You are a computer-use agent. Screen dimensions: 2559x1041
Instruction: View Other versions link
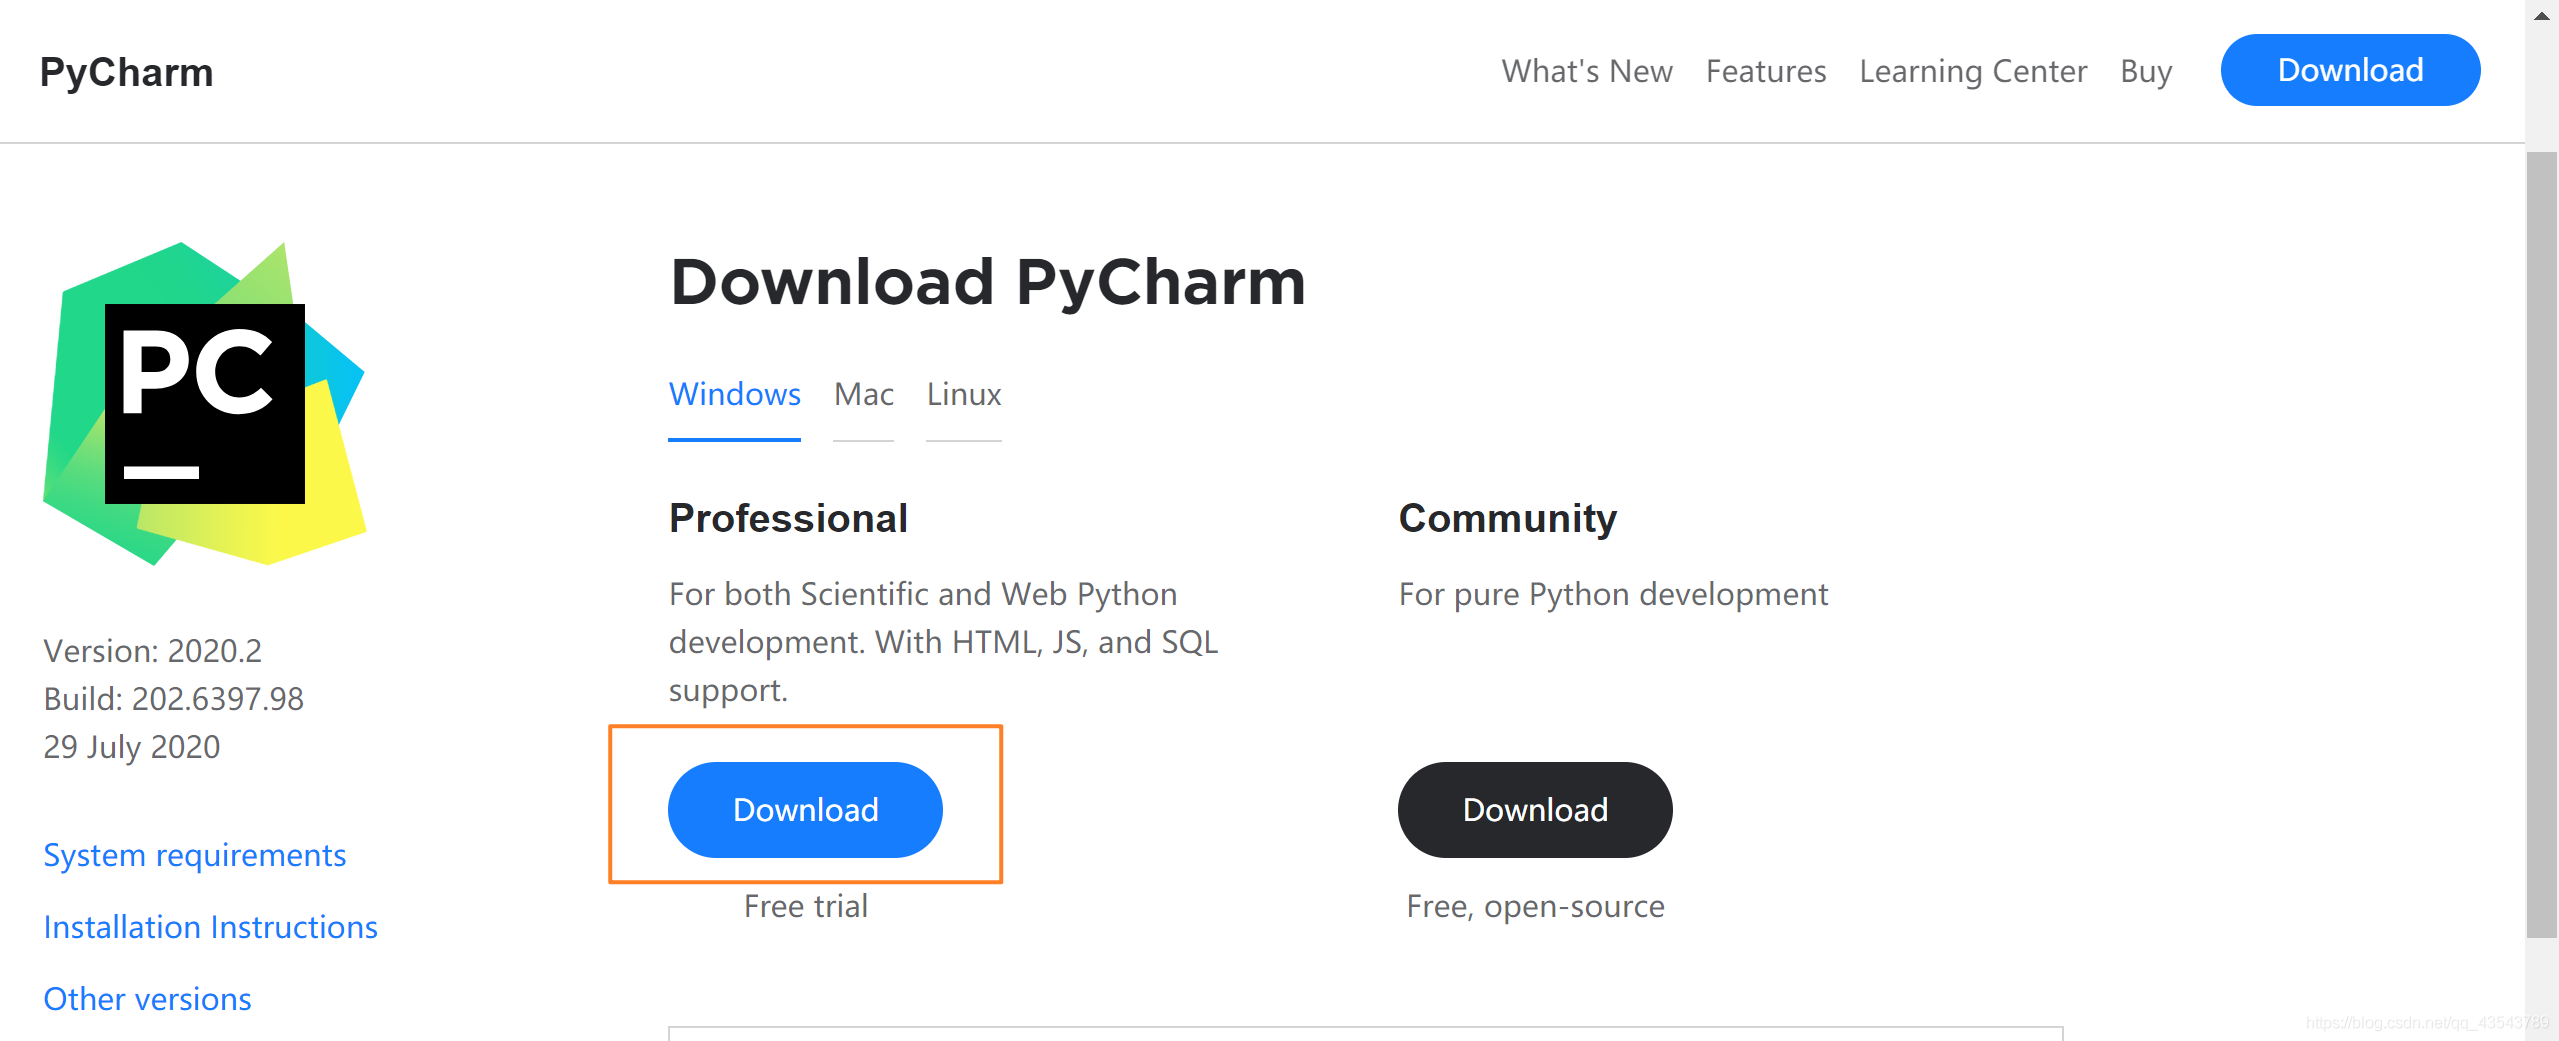coord(148,999)
